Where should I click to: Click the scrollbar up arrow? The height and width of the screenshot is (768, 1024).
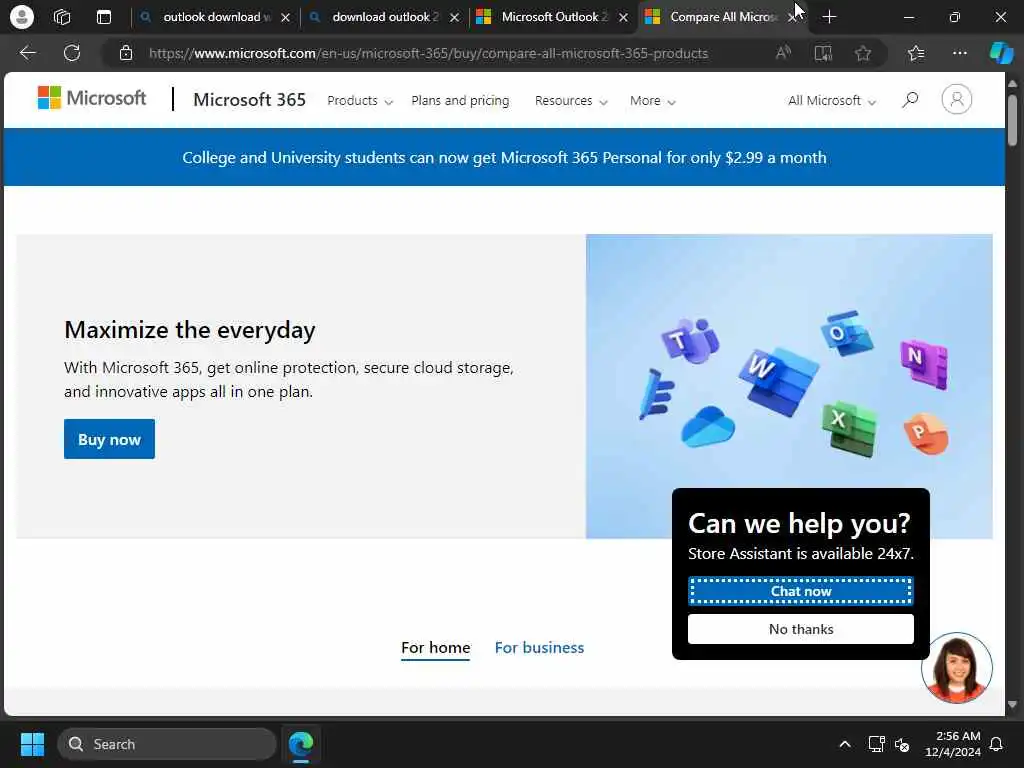(1012, 84)
